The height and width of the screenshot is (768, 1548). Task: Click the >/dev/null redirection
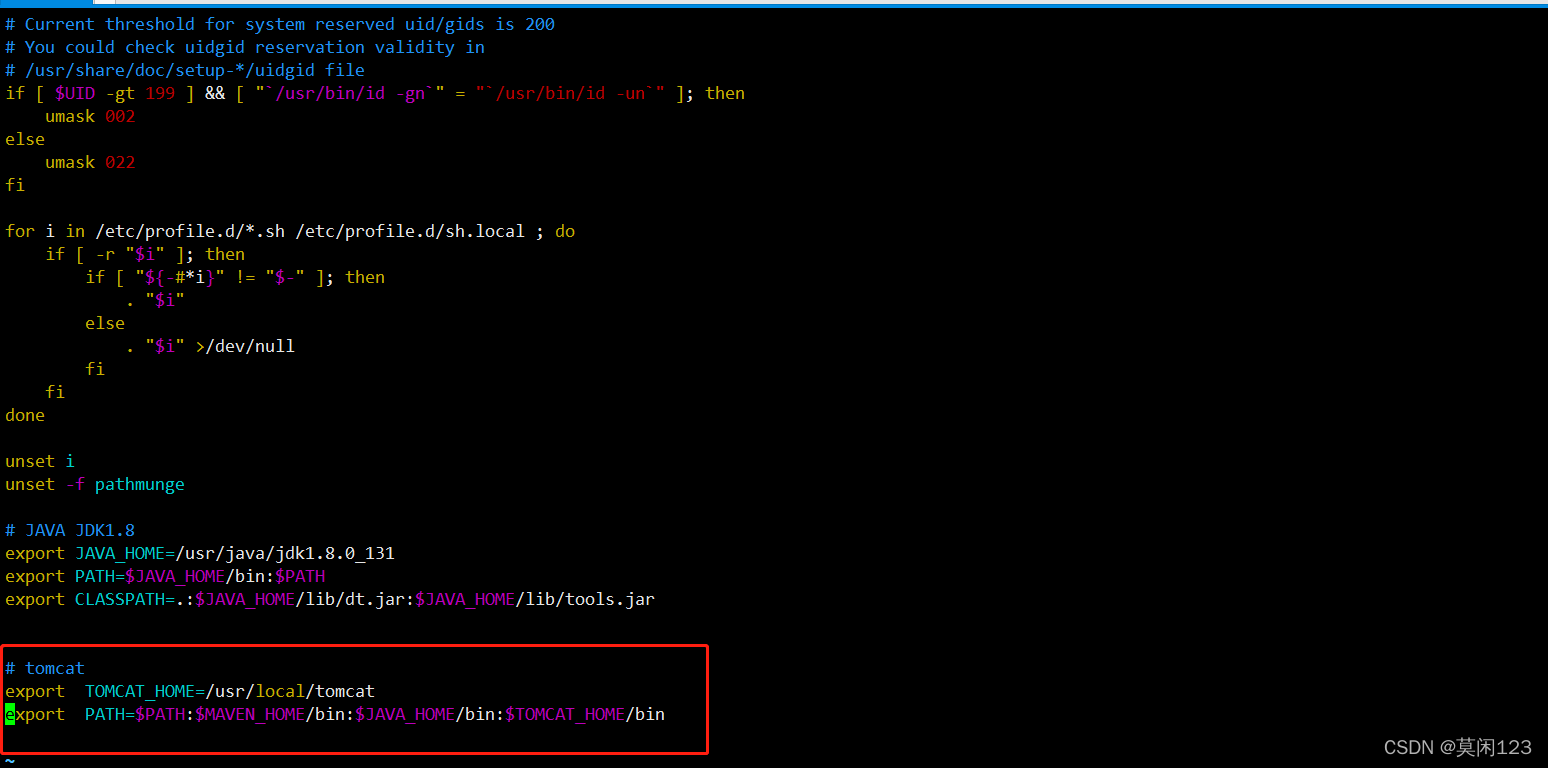[245, 346]
